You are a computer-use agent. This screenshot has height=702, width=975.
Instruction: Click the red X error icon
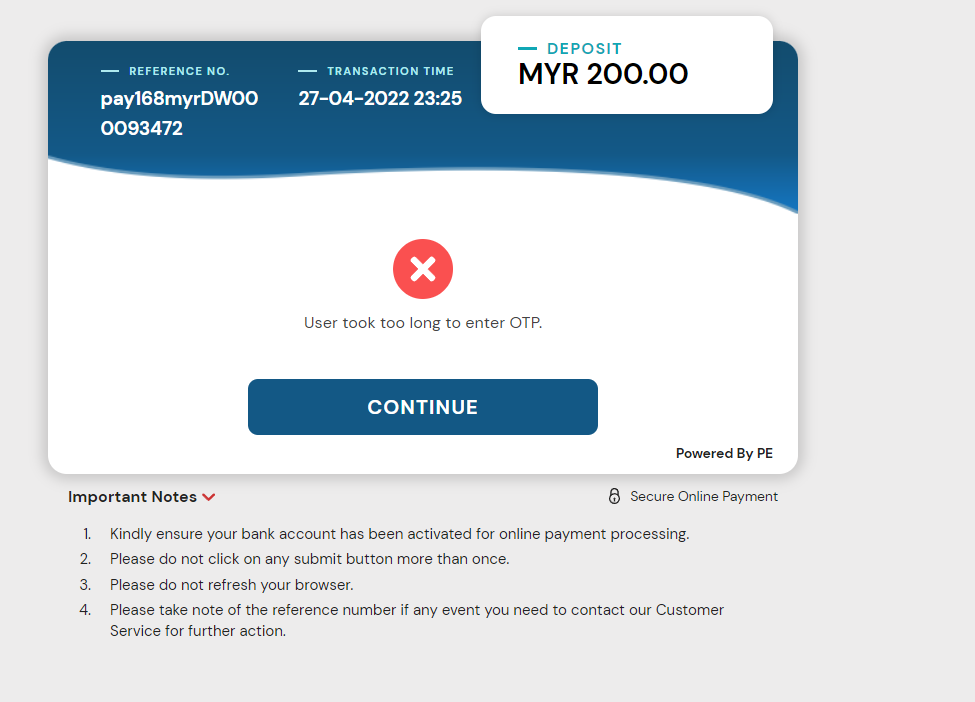[423, 269]
